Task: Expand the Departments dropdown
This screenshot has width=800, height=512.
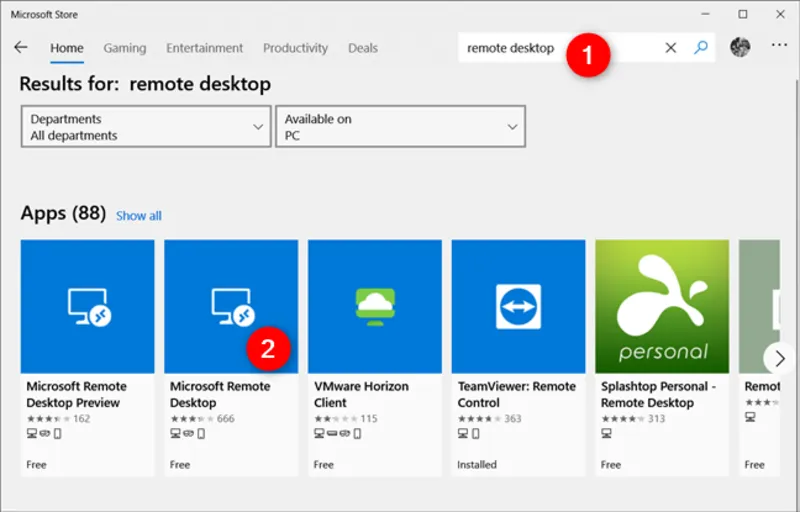Action: pyautogui.click(x=146, y=126)
